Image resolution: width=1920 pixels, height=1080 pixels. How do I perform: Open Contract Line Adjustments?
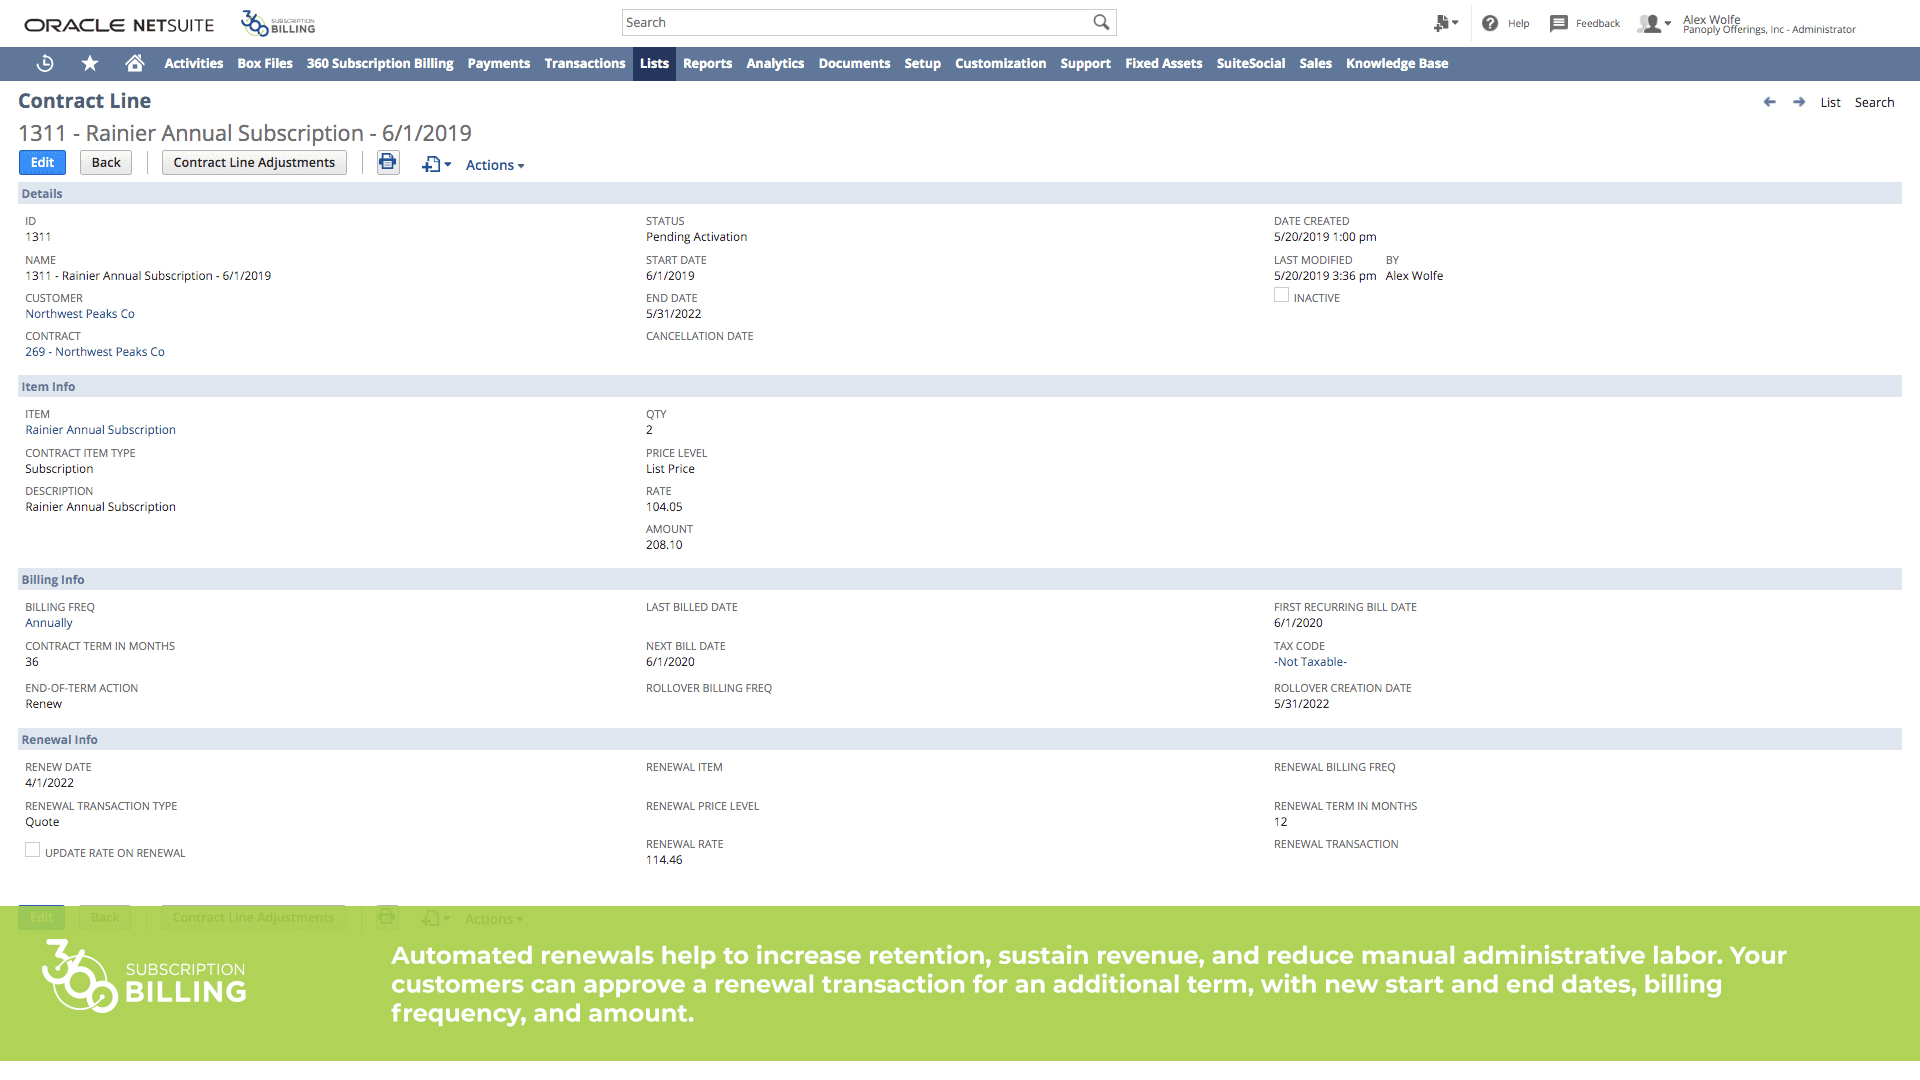(254, 162)
